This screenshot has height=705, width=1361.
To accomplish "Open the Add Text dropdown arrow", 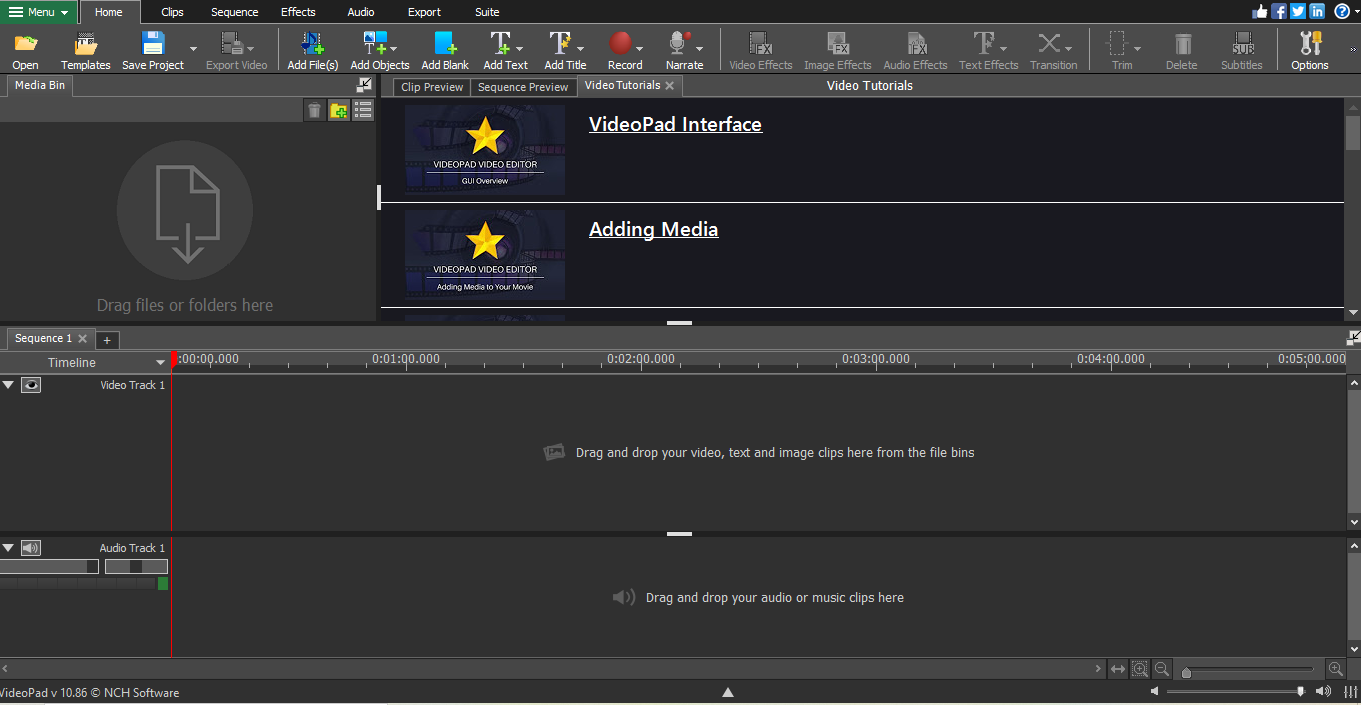I will [x=519, y=48].
